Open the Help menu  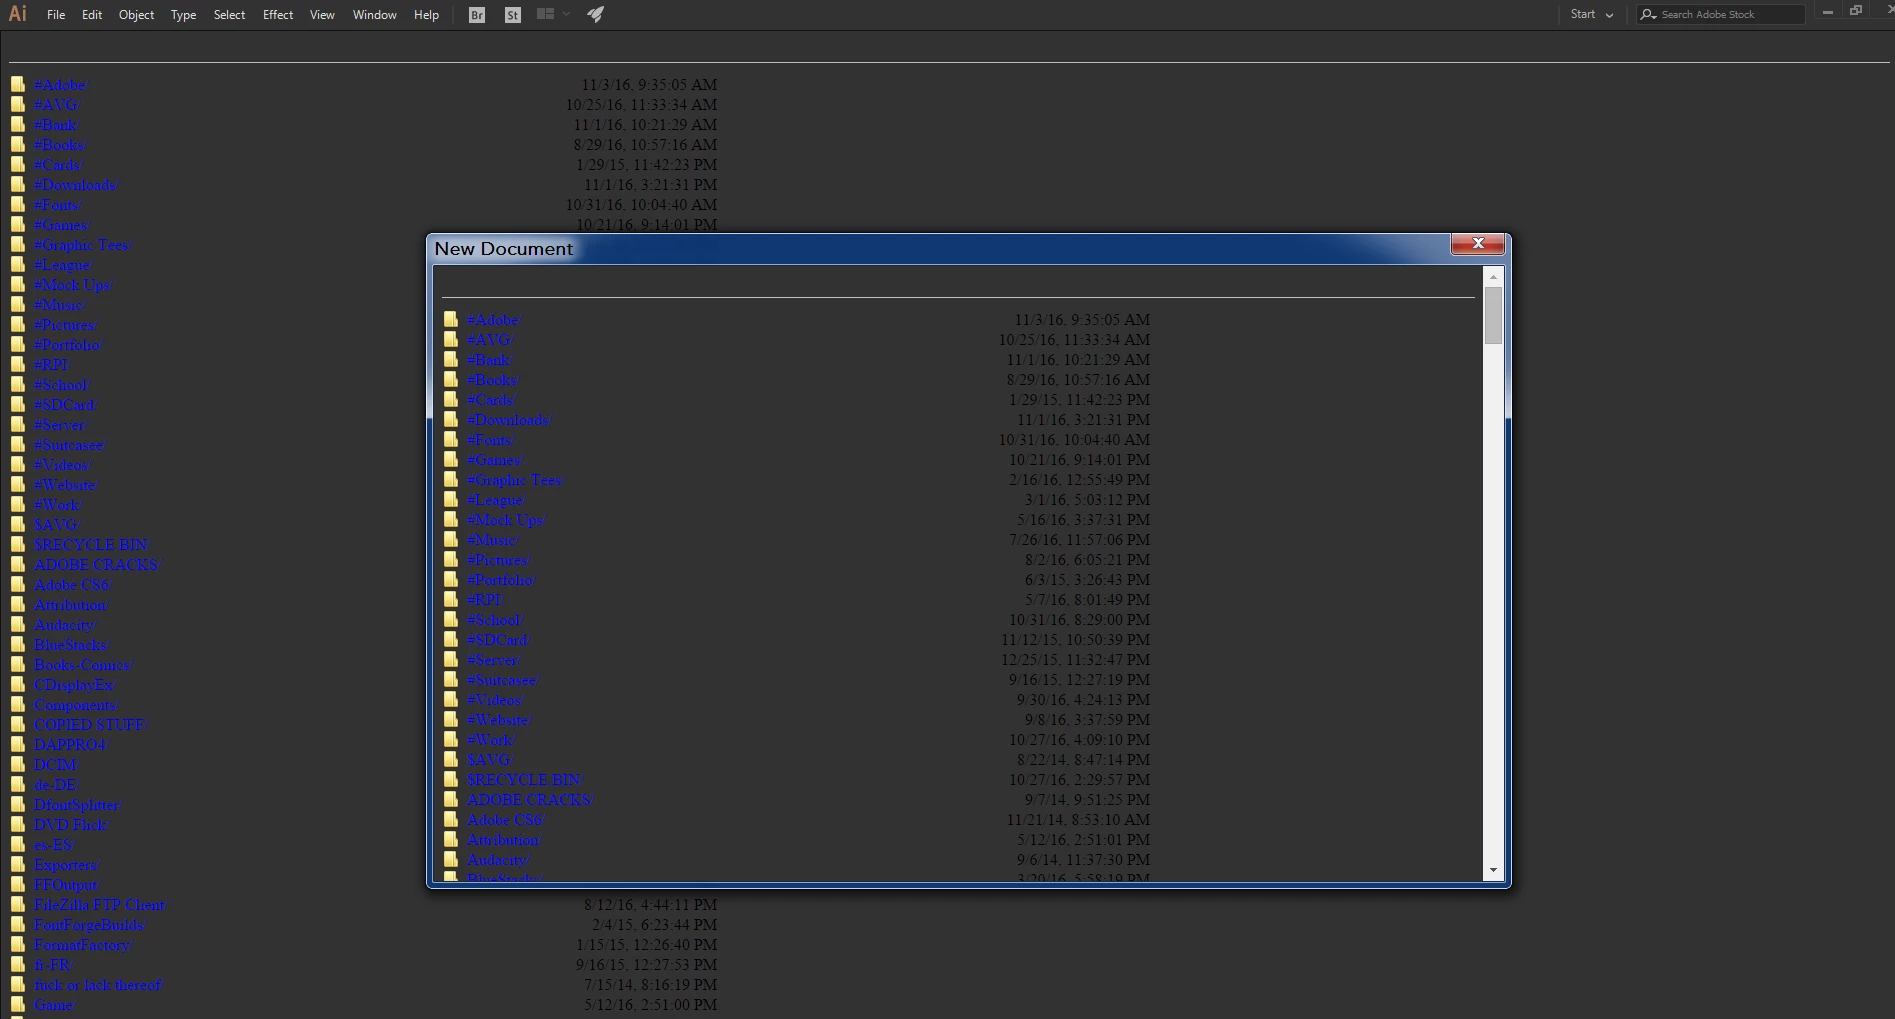tap(426, 15)
